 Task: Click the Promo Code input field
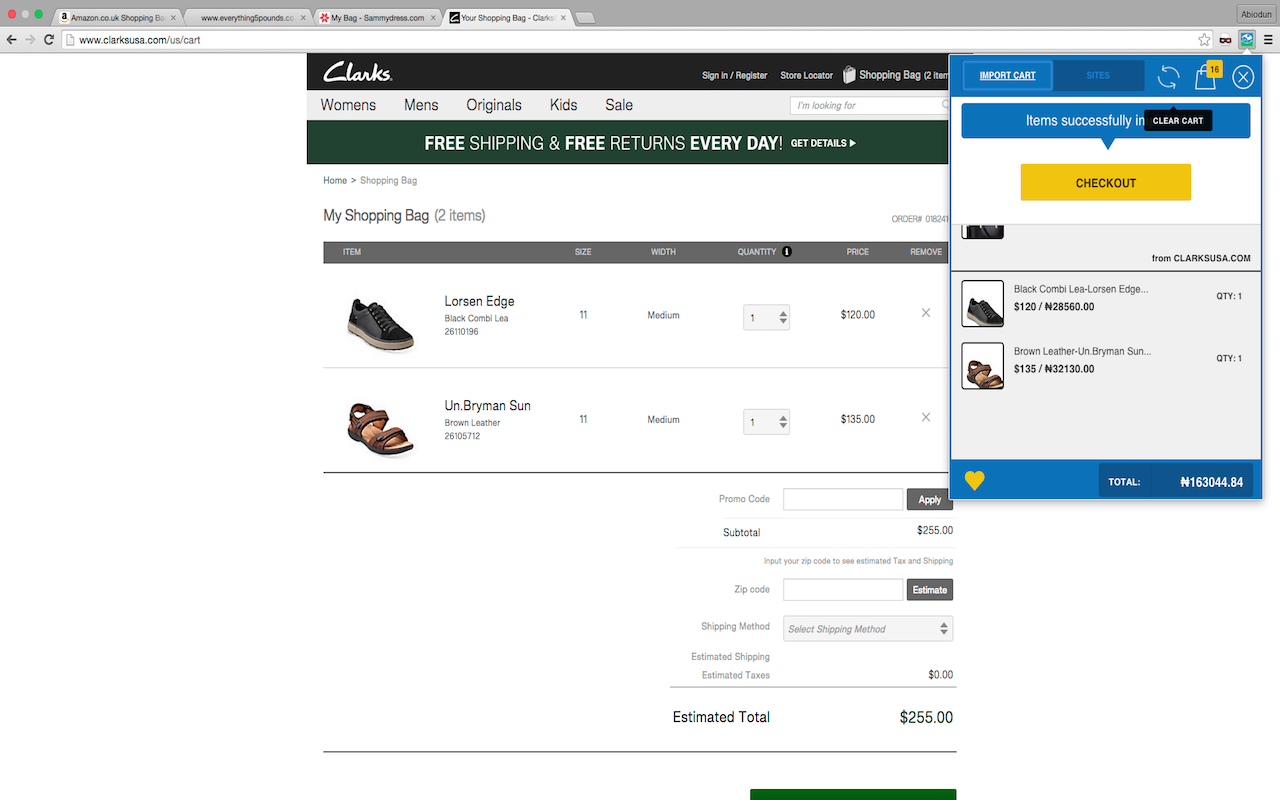(x=843, y=499)
